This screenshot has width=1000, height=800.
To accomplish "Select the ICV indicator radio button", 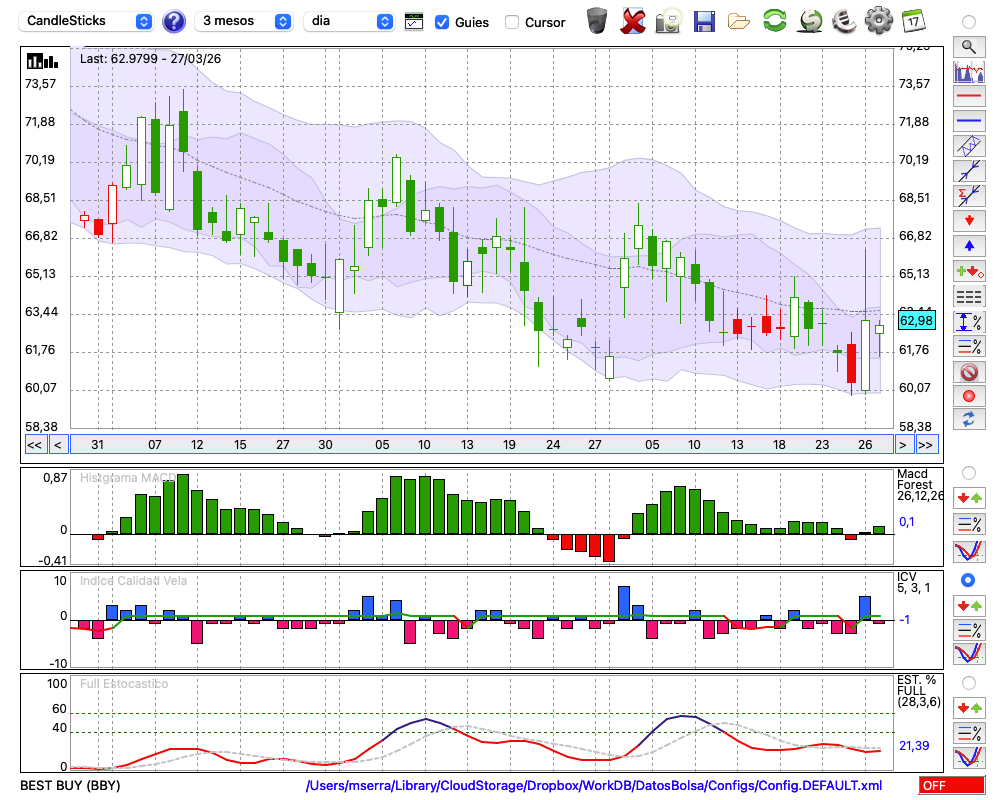I will 968,580.
